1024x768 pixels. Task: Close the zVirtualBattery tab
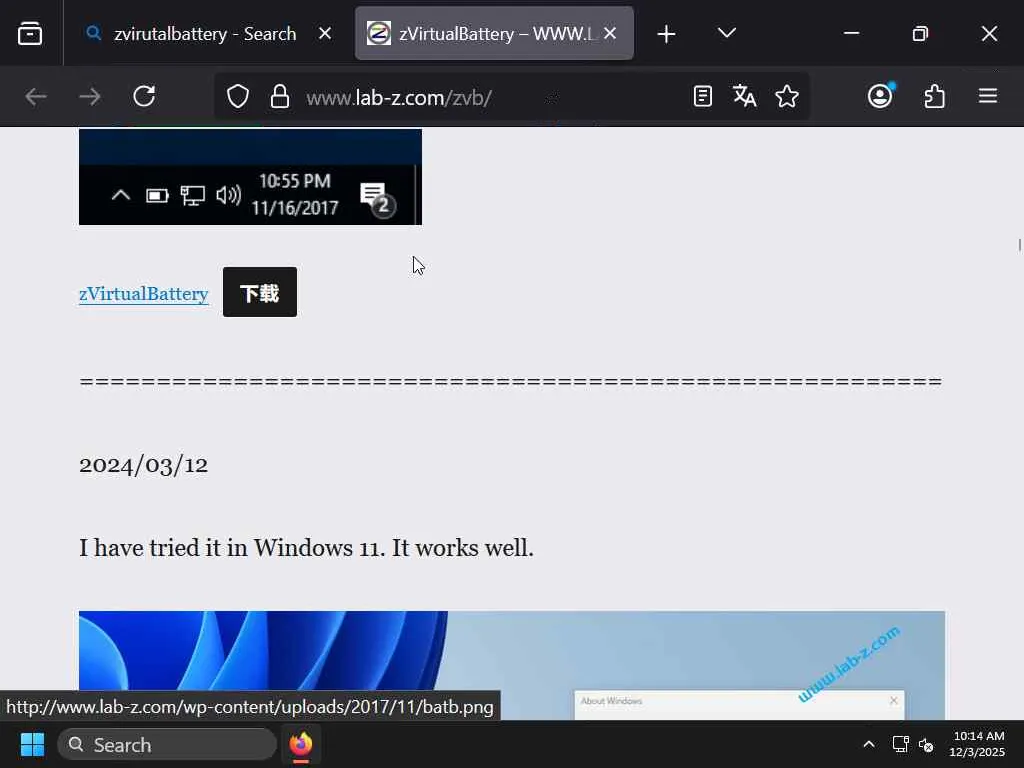610,33
